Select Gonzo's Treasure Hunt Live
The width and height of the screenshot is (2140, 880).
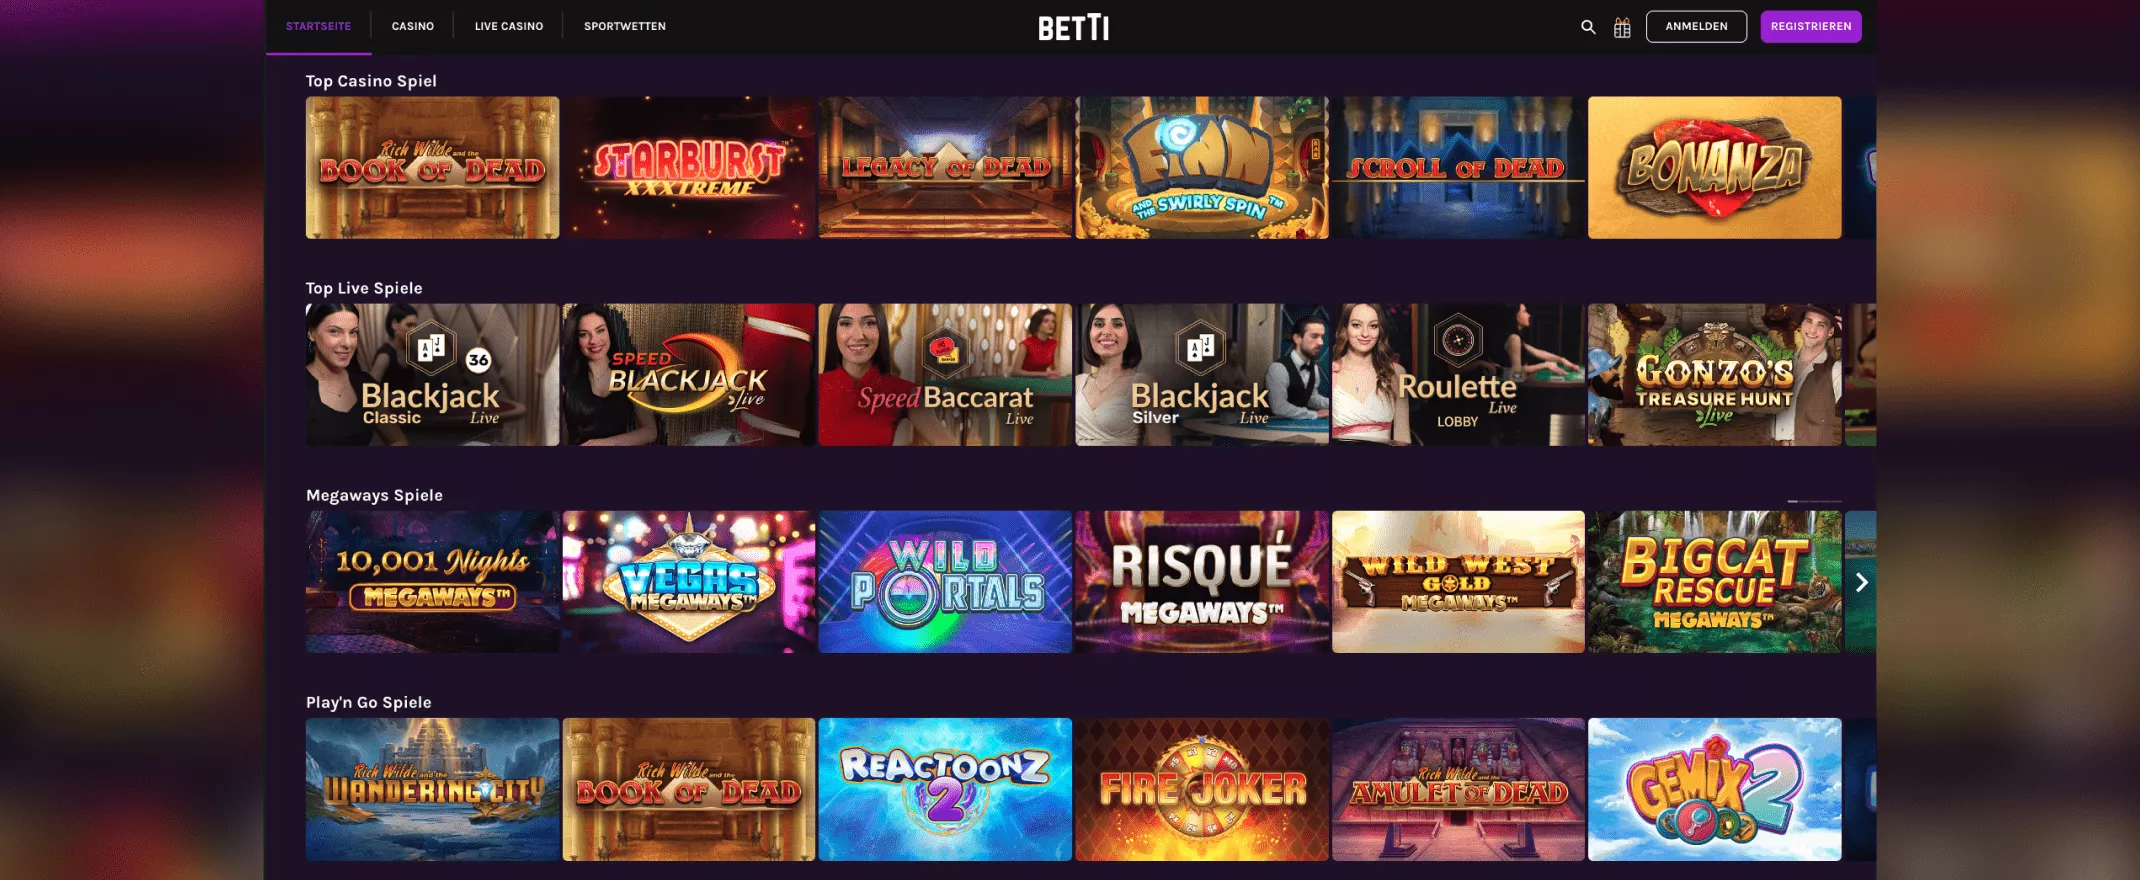click(x=1714, y=375)
